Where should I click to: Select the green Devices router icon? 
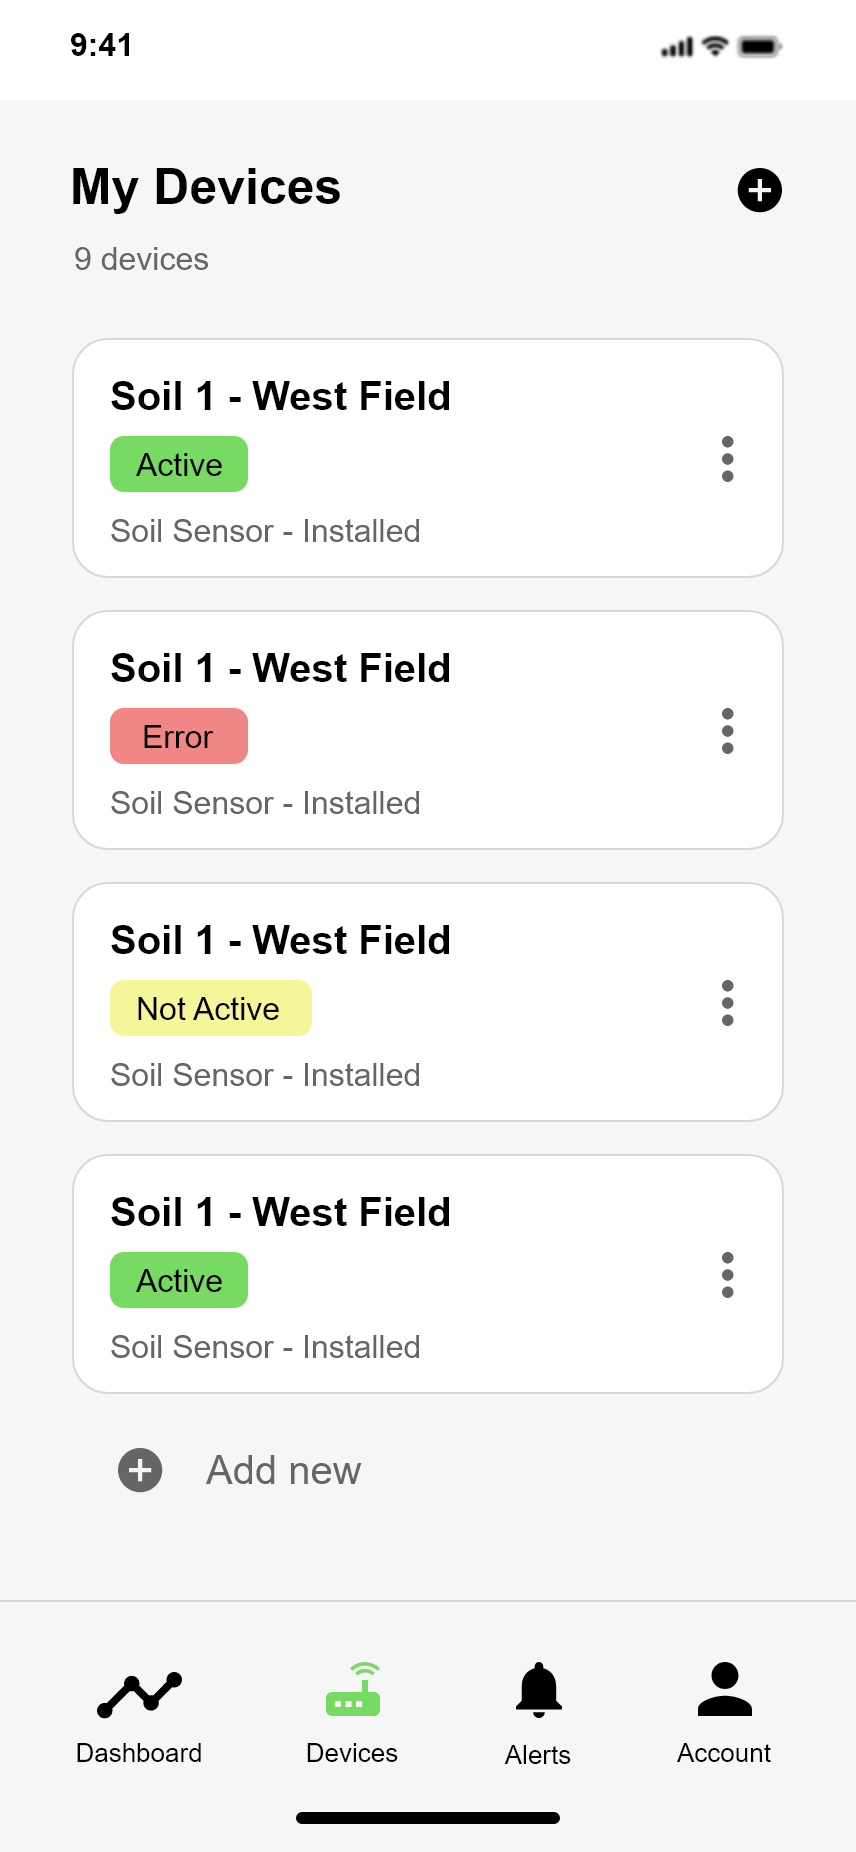[x=352, y=1690]
